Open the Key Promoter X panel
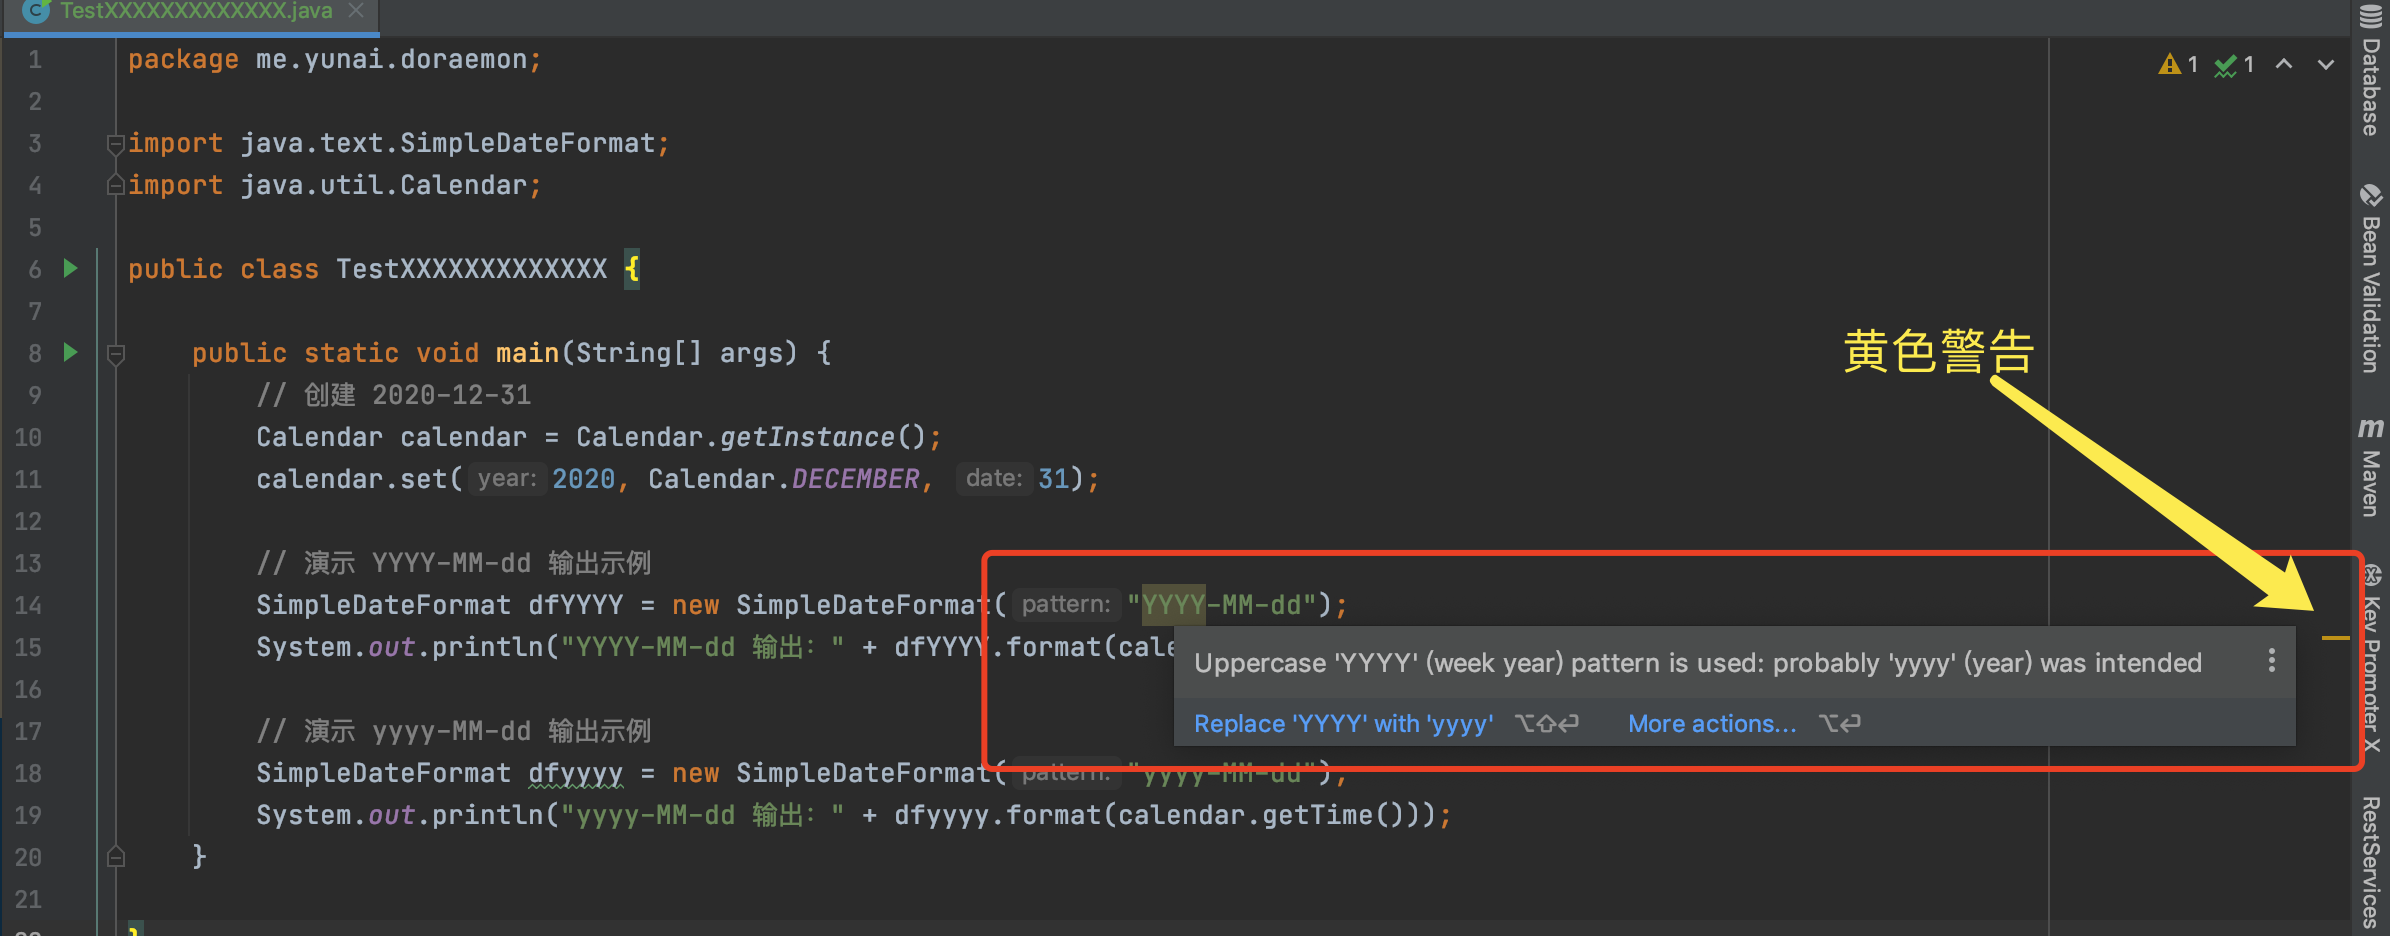 pos(2371,660)
